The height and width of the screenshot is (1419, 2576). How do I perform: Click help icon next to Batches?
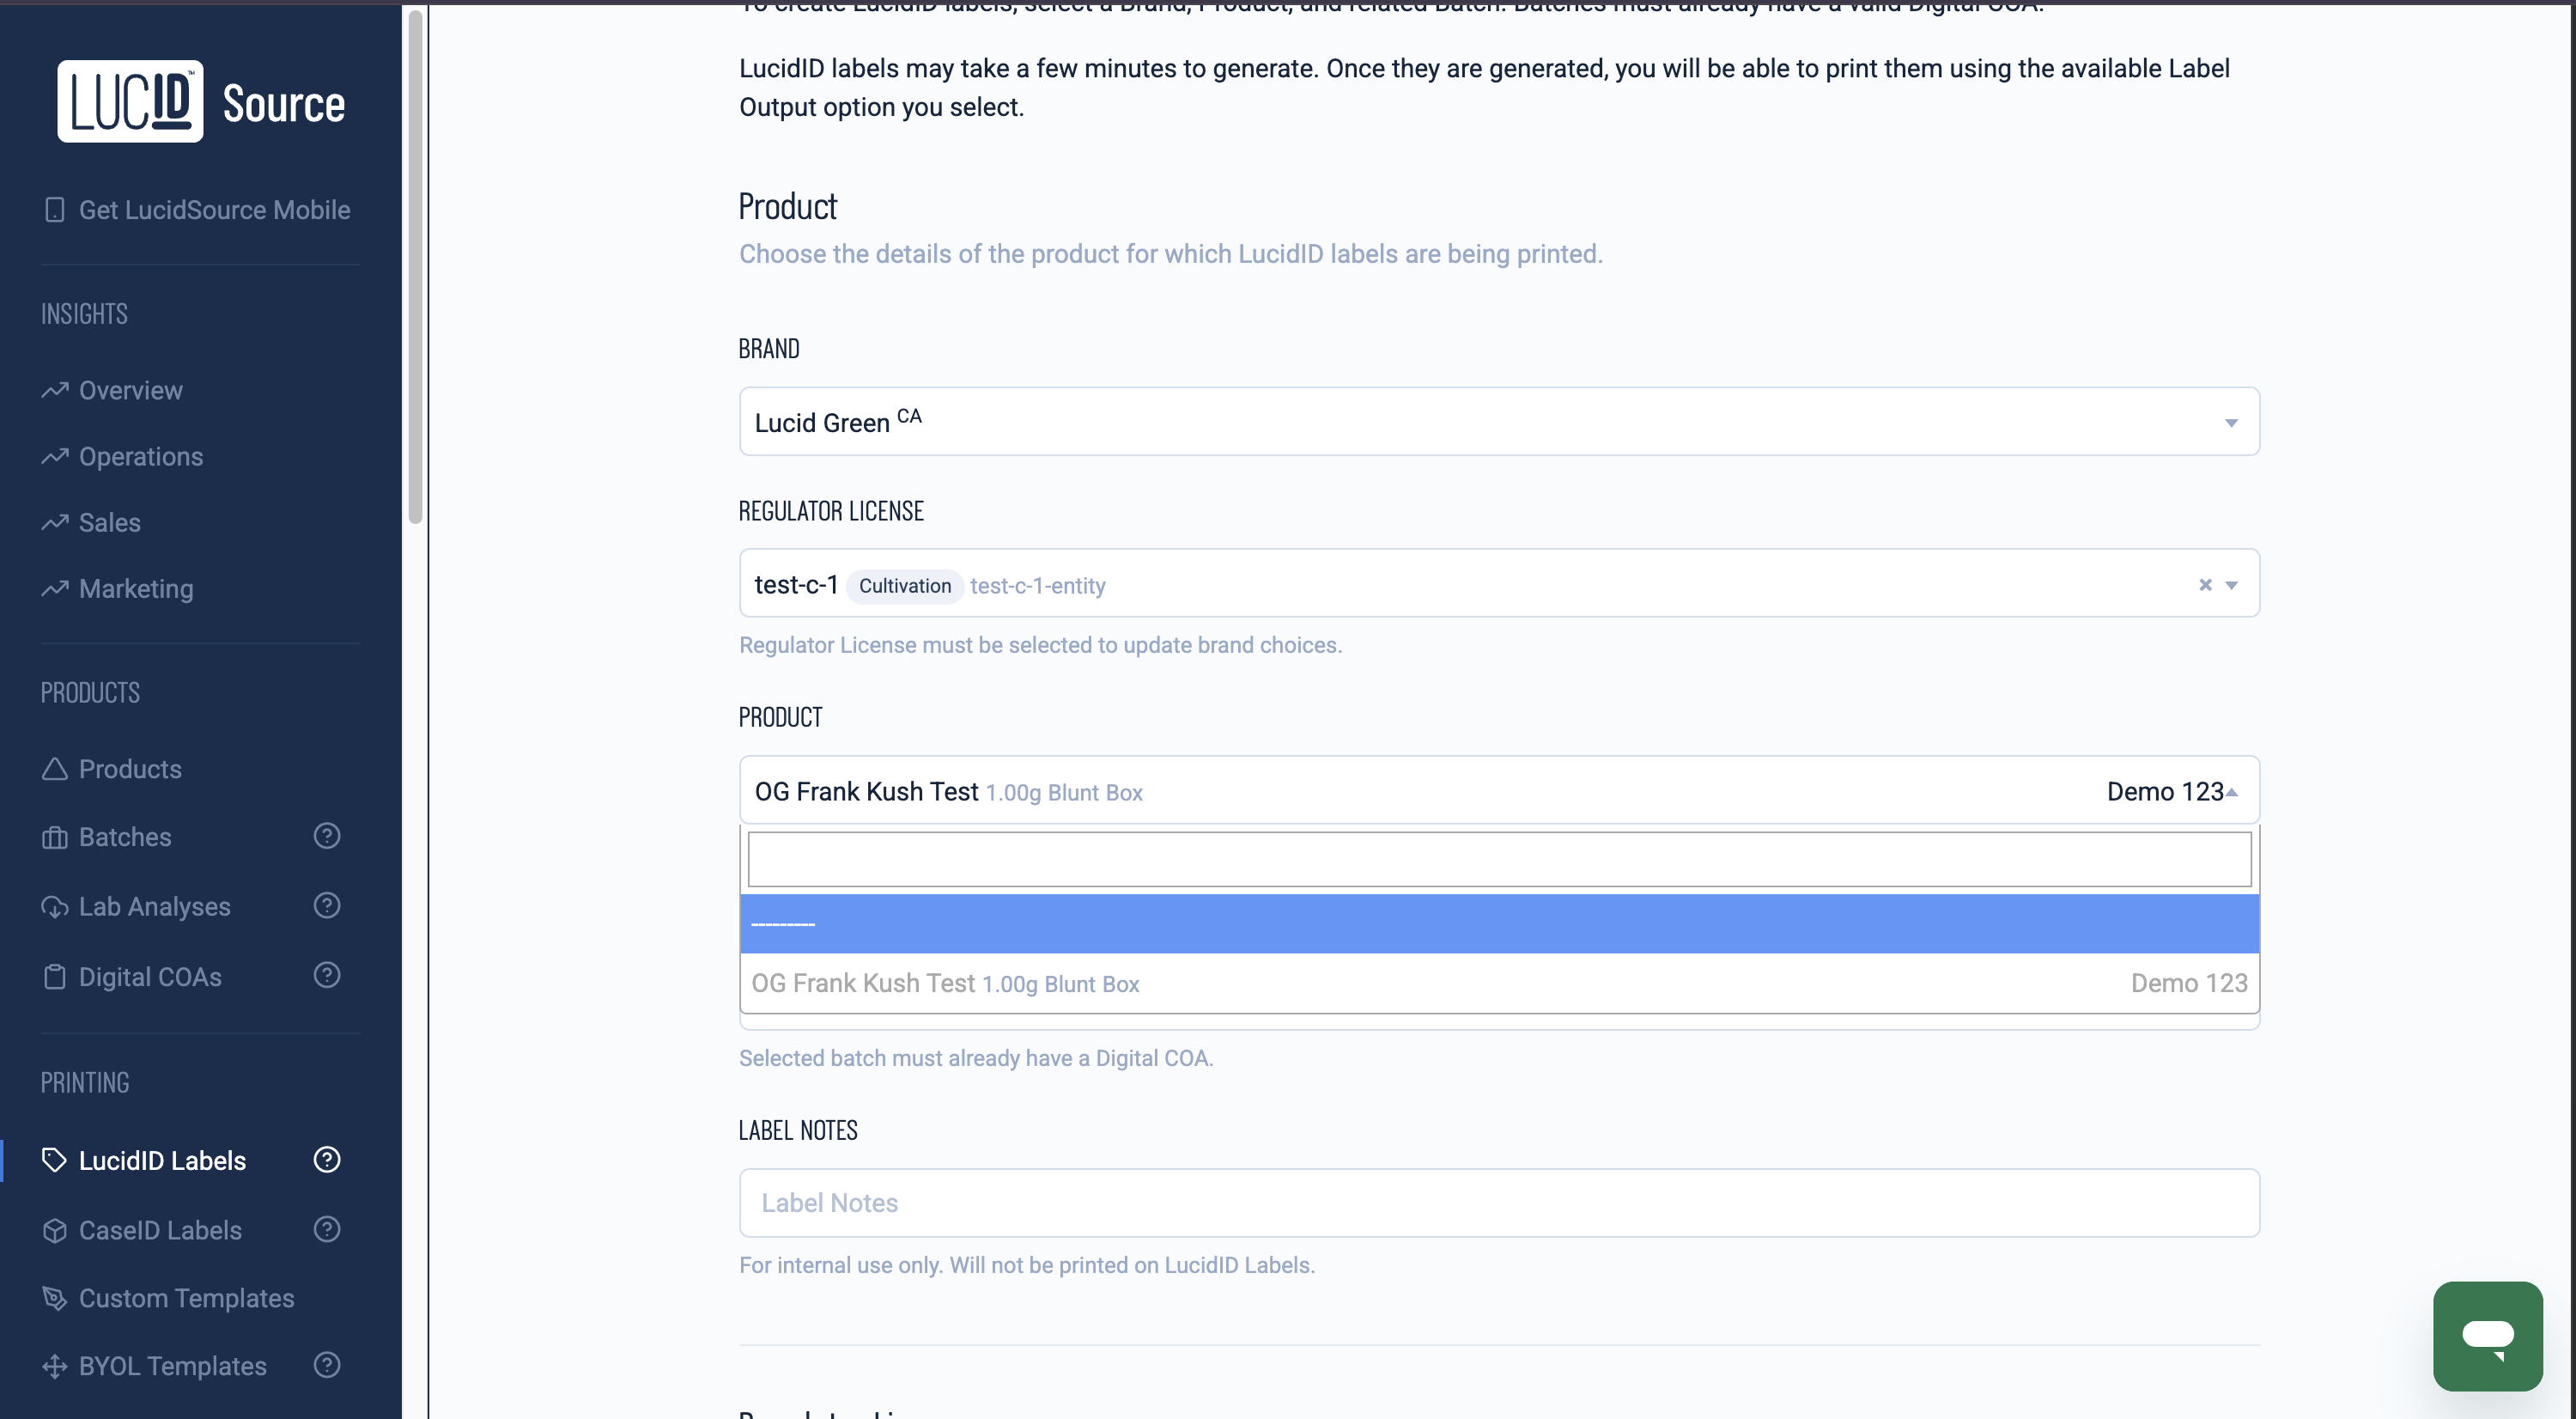coord(327,836)
